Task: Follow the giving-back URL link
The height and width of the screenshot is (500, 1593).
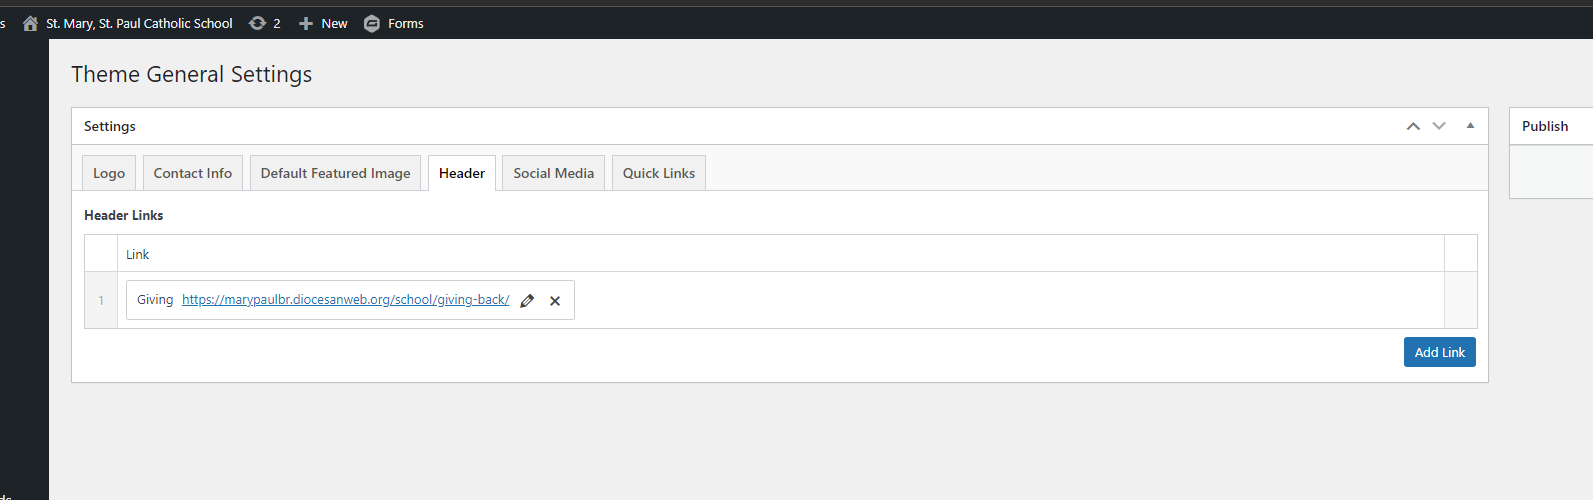Action: 345,300
